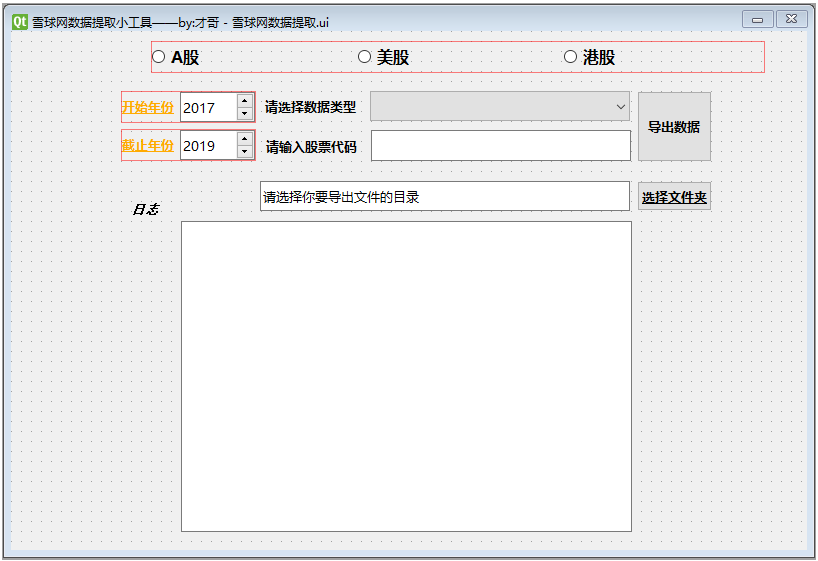Select the 港股 radio button
Viewport: 818px width, 561px height.
(570, 56)
